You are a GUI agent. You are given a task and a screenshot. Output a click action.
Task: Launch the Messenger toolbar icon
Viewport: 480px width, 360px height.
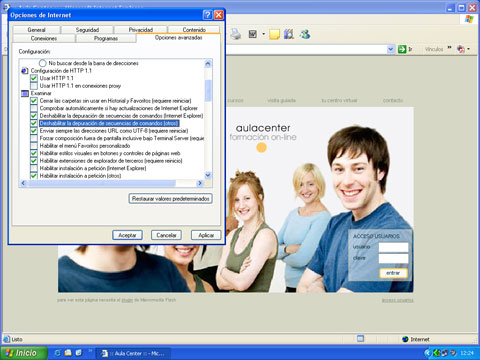click(x=305, y=34)
